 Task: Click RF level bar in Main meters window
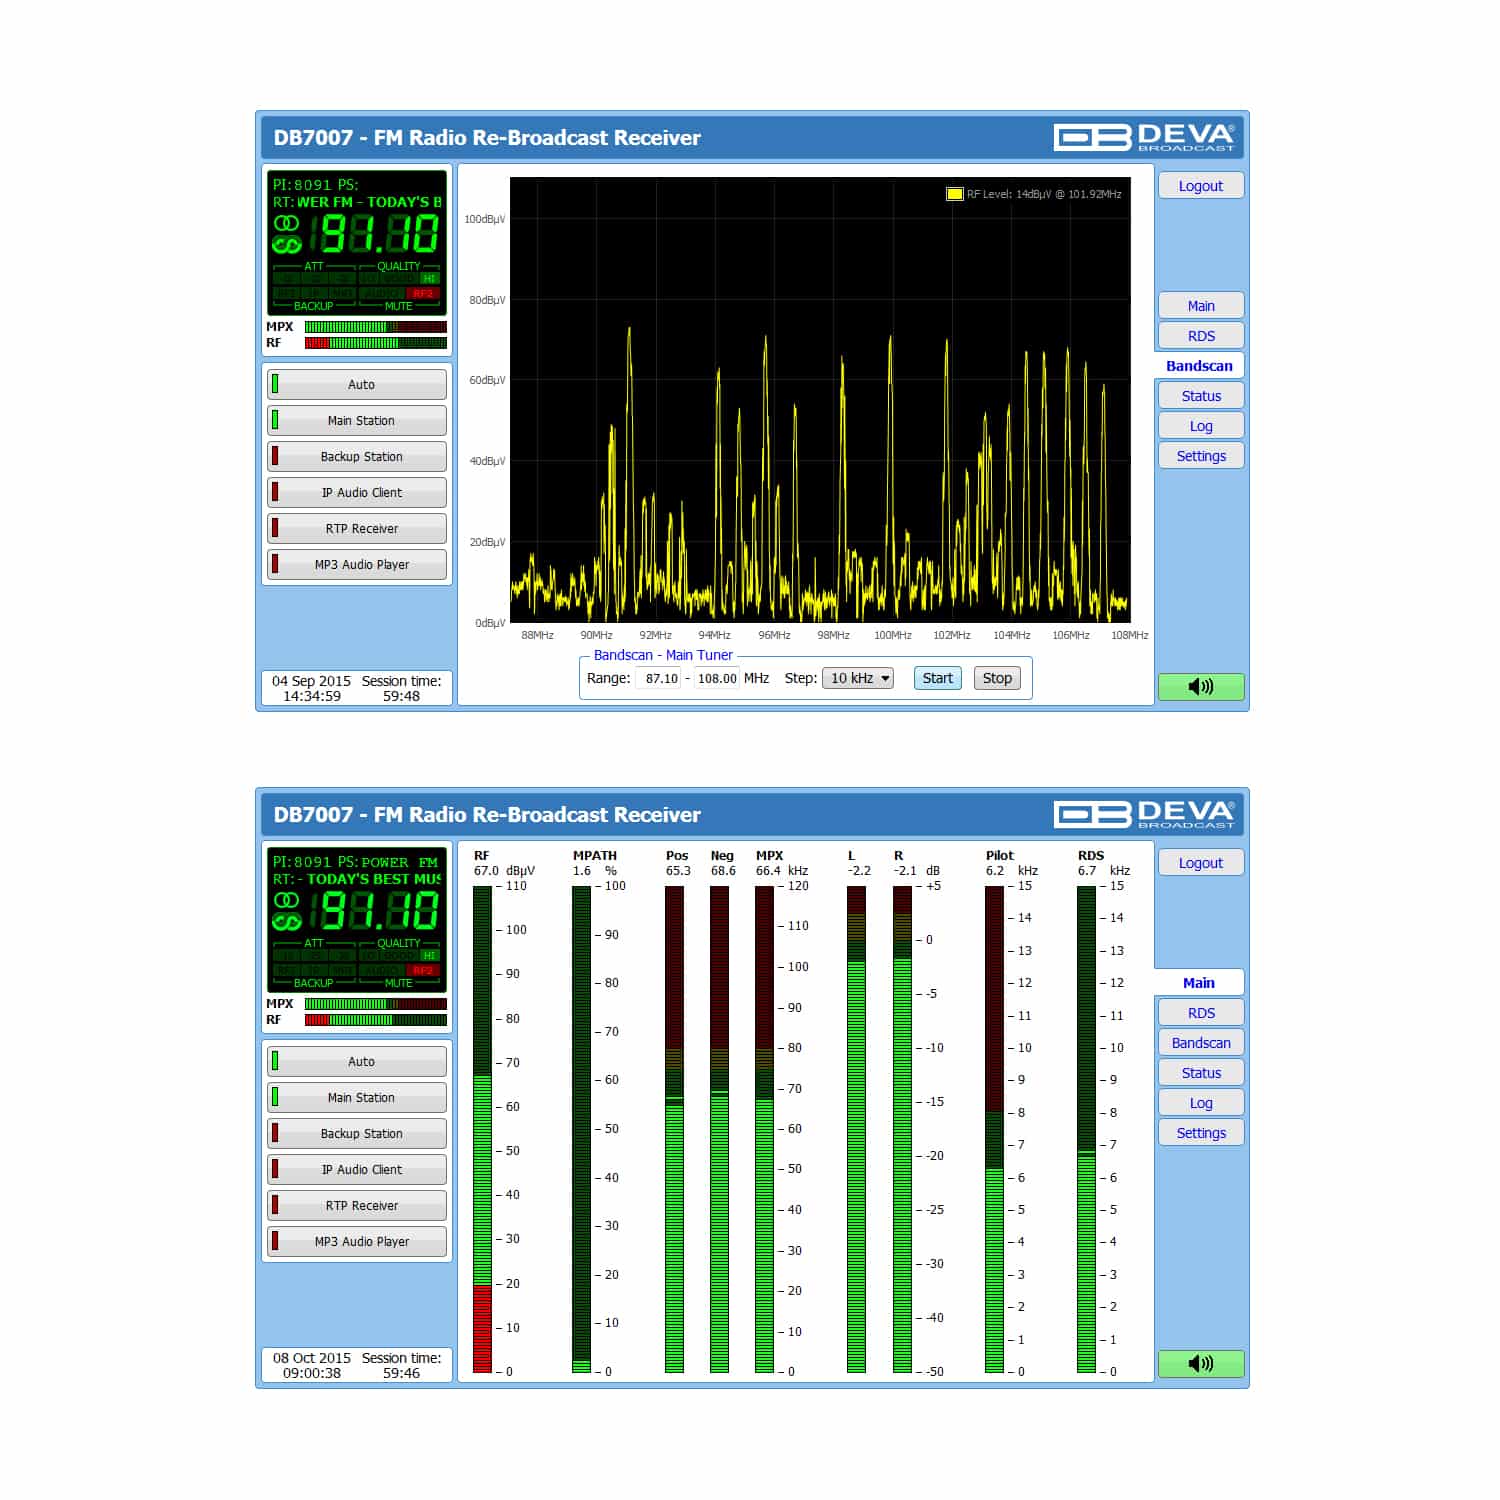pos(375,1020)
